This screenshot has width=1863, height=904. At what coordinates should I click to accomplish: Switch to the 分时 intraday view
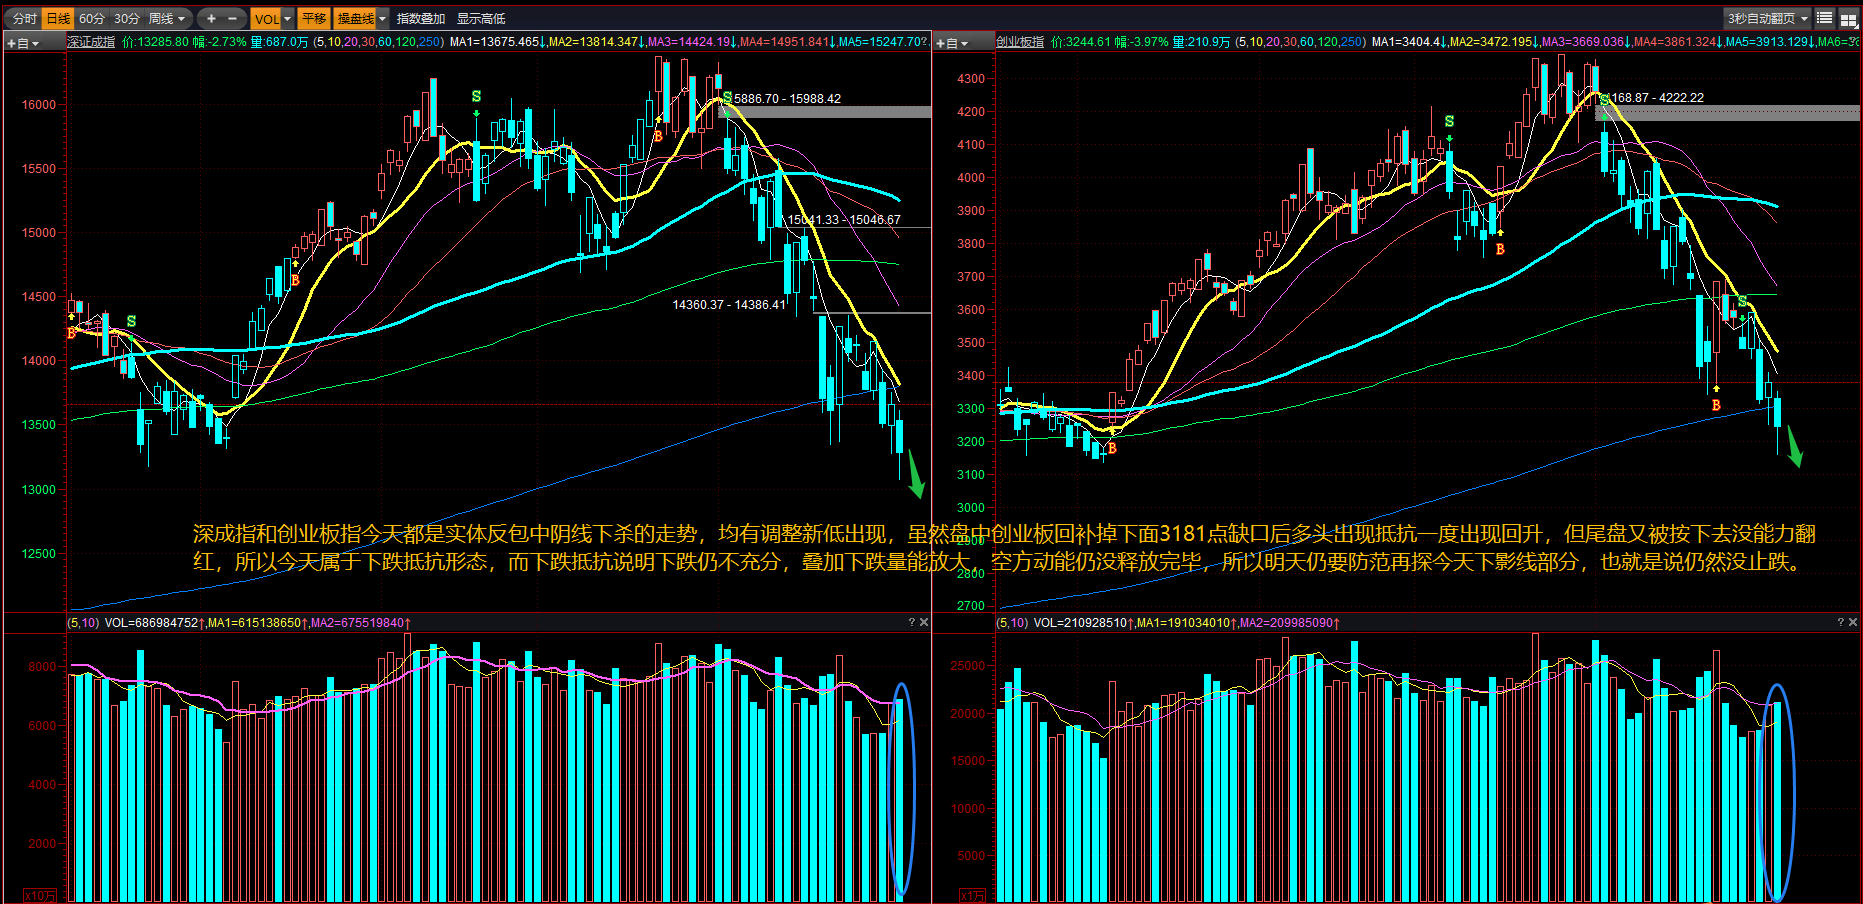coord(24,18)
